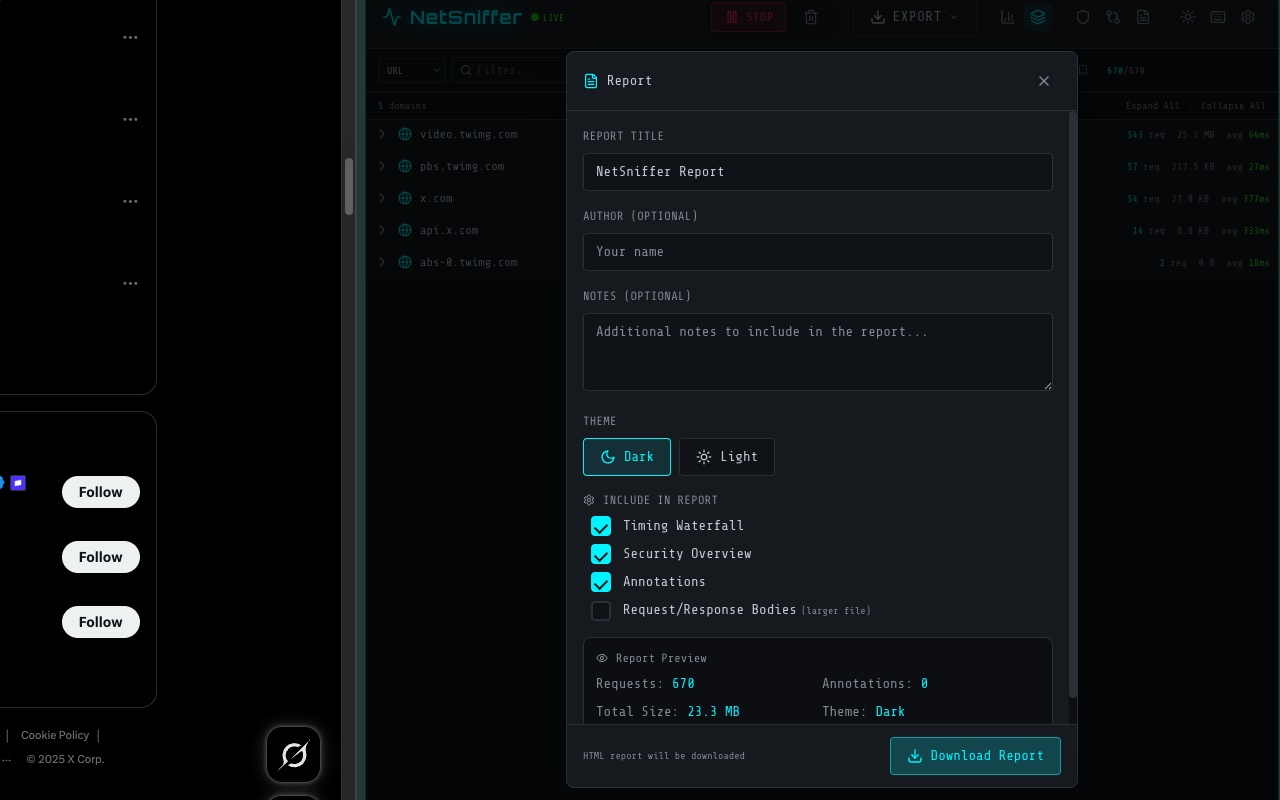Switch theme using the toolbar sun icon
The height and width of the screenshot is (800, 1280).
[1187, 17]
